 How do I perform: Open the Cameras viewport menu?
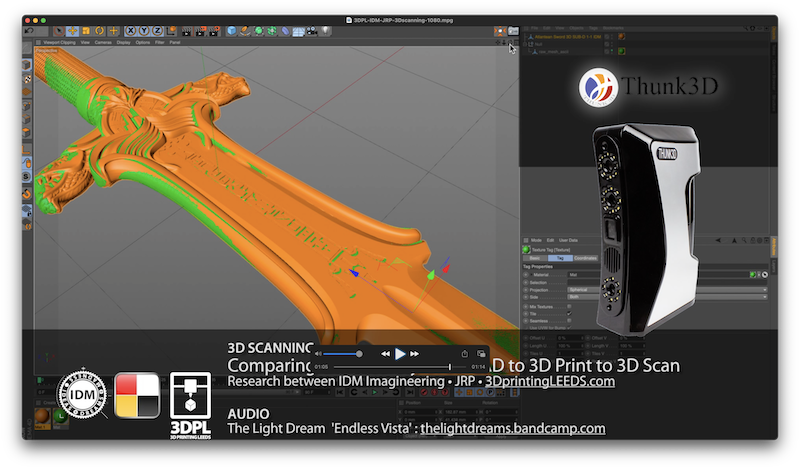pyautogui.click(x=103, y=43)
